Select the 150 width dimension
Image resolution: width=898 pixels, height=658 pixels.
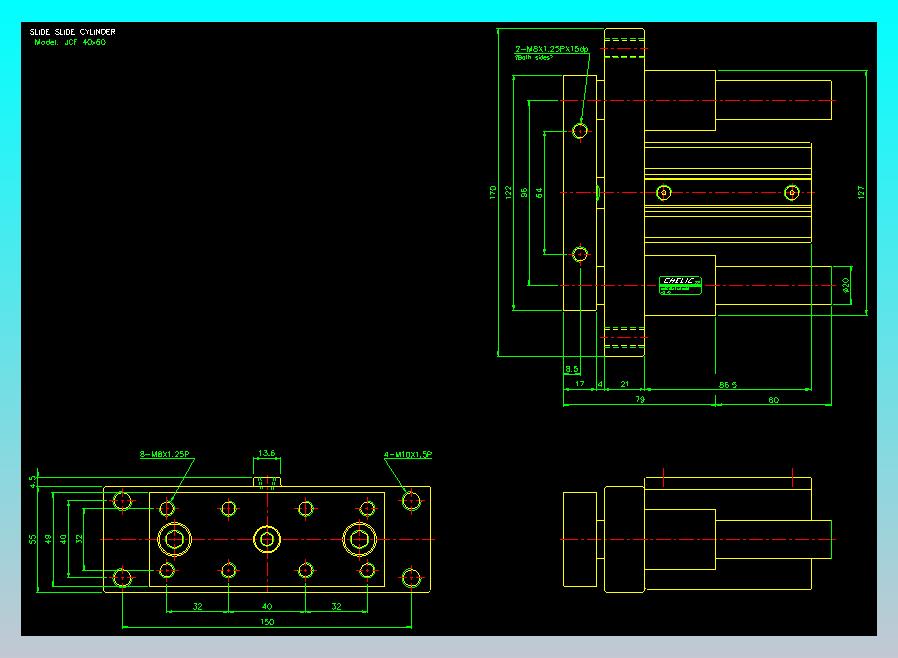click(x=267, y=621)
